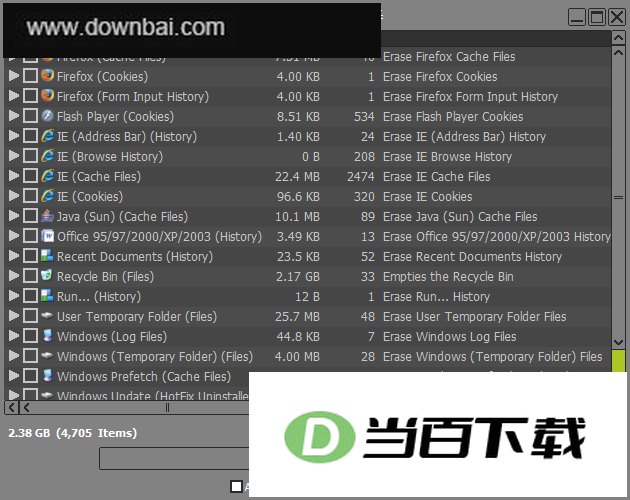
Task: Click the green indicator below the scrollbar
Action: [618, 360]
